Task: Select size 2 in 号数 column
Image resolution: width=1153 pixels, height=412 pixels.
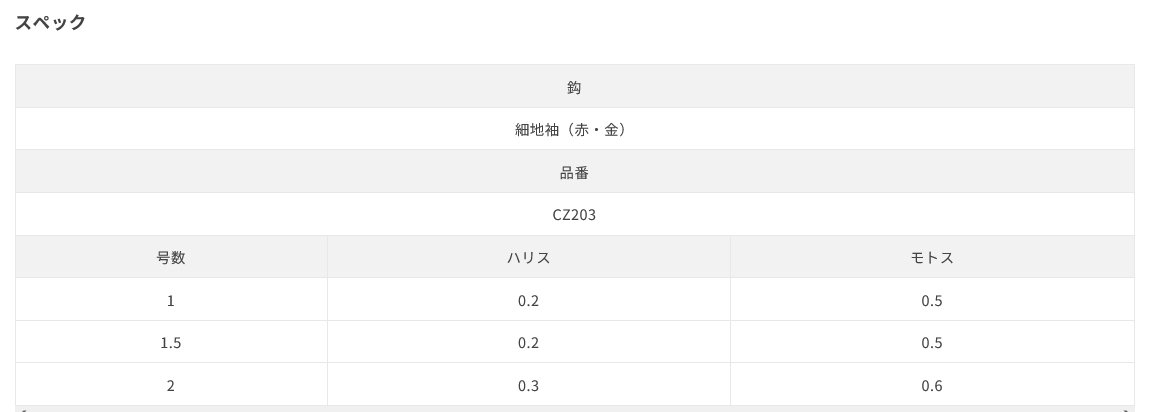Action: (171, 385)
